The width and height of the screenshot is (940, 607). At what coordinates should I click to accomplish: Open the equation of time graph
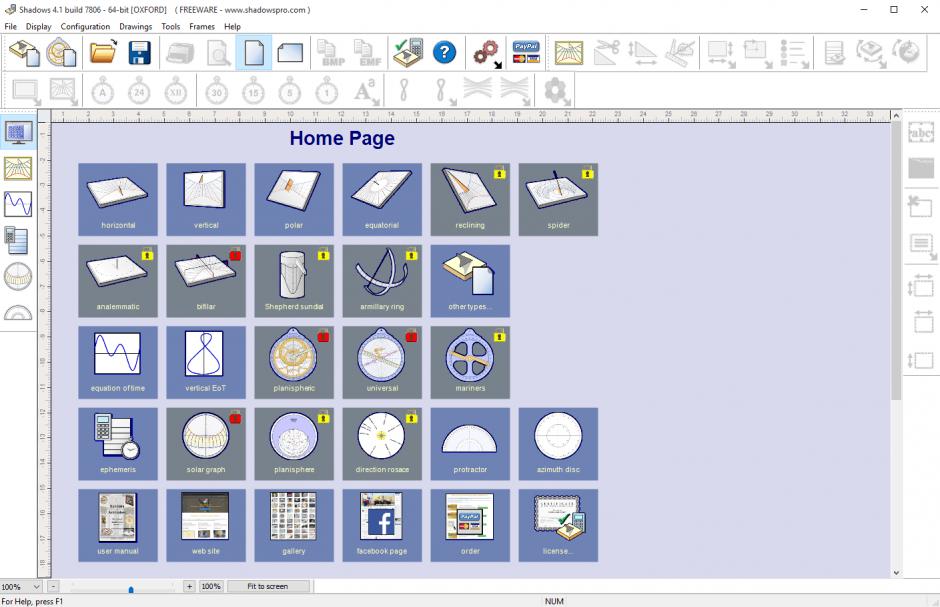118,361
